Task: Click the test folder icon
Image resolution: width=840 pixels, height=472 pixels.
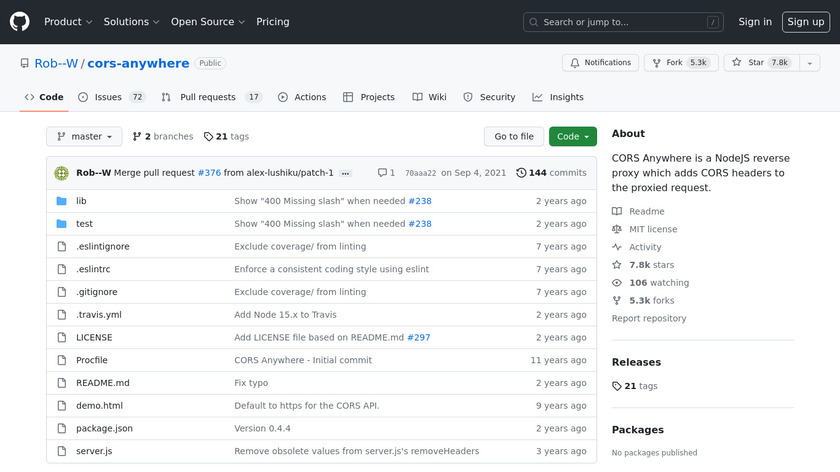Action: [x=62, y=224]
